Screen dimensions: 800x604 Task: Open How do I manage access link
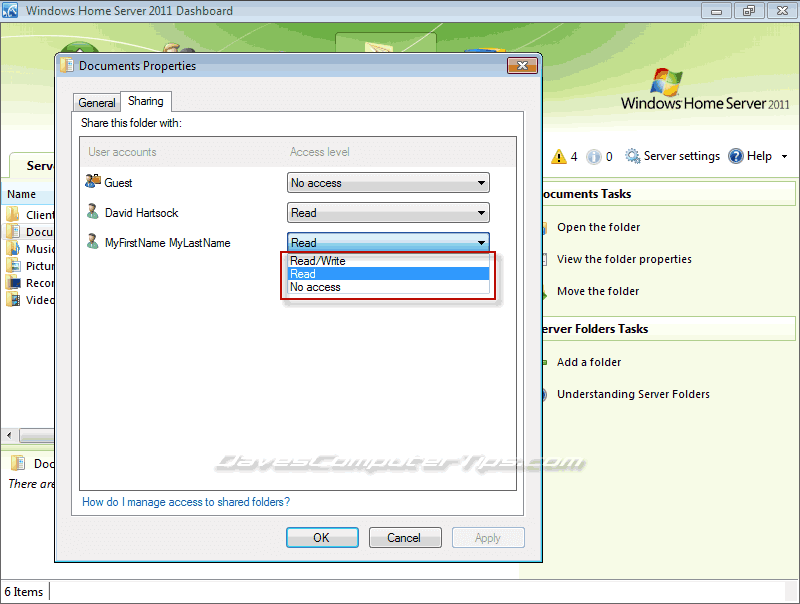tap(186, 502)
